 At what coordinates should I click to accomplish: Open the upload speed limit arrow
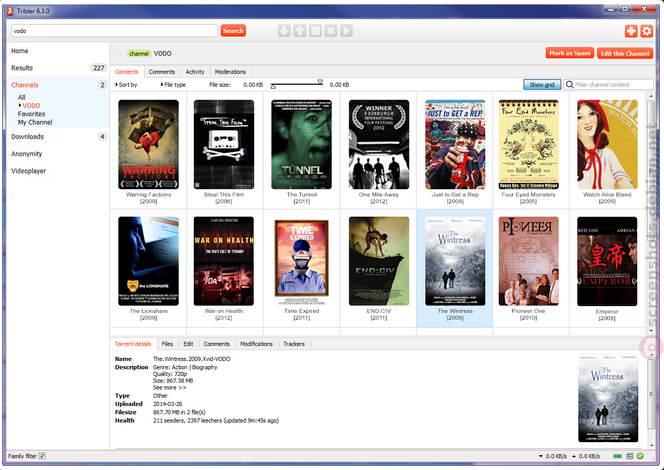click(x=574, y=456)
